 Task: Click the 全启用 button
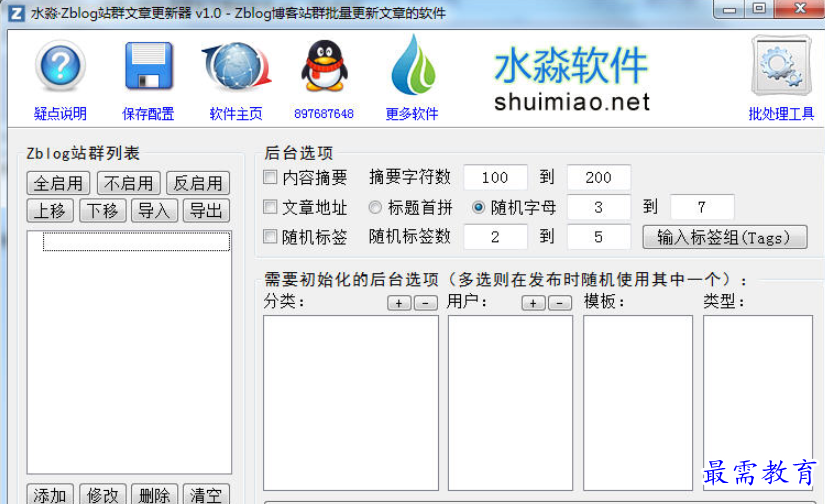pos(58,183)
